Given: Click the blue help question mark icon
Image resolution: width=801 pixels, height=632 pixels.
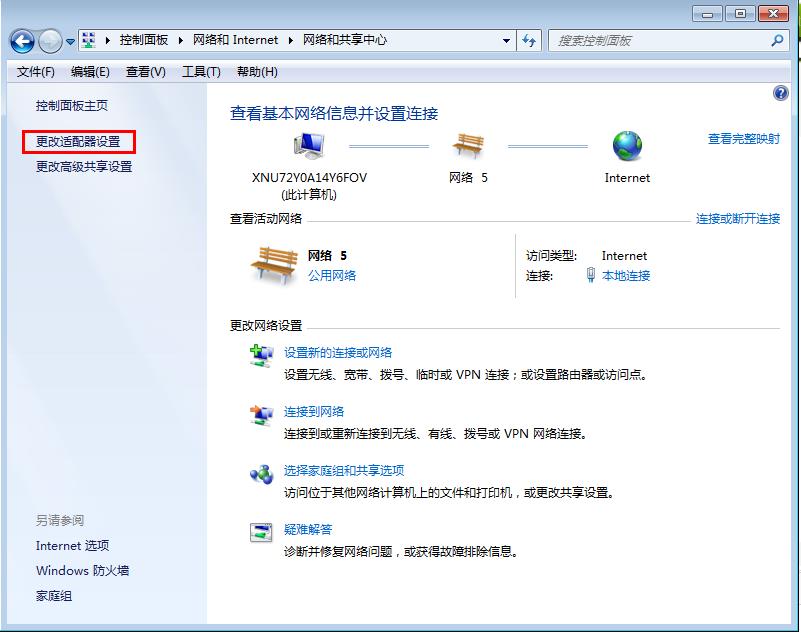Looking at the screenshot, I should tap(781, 93).
